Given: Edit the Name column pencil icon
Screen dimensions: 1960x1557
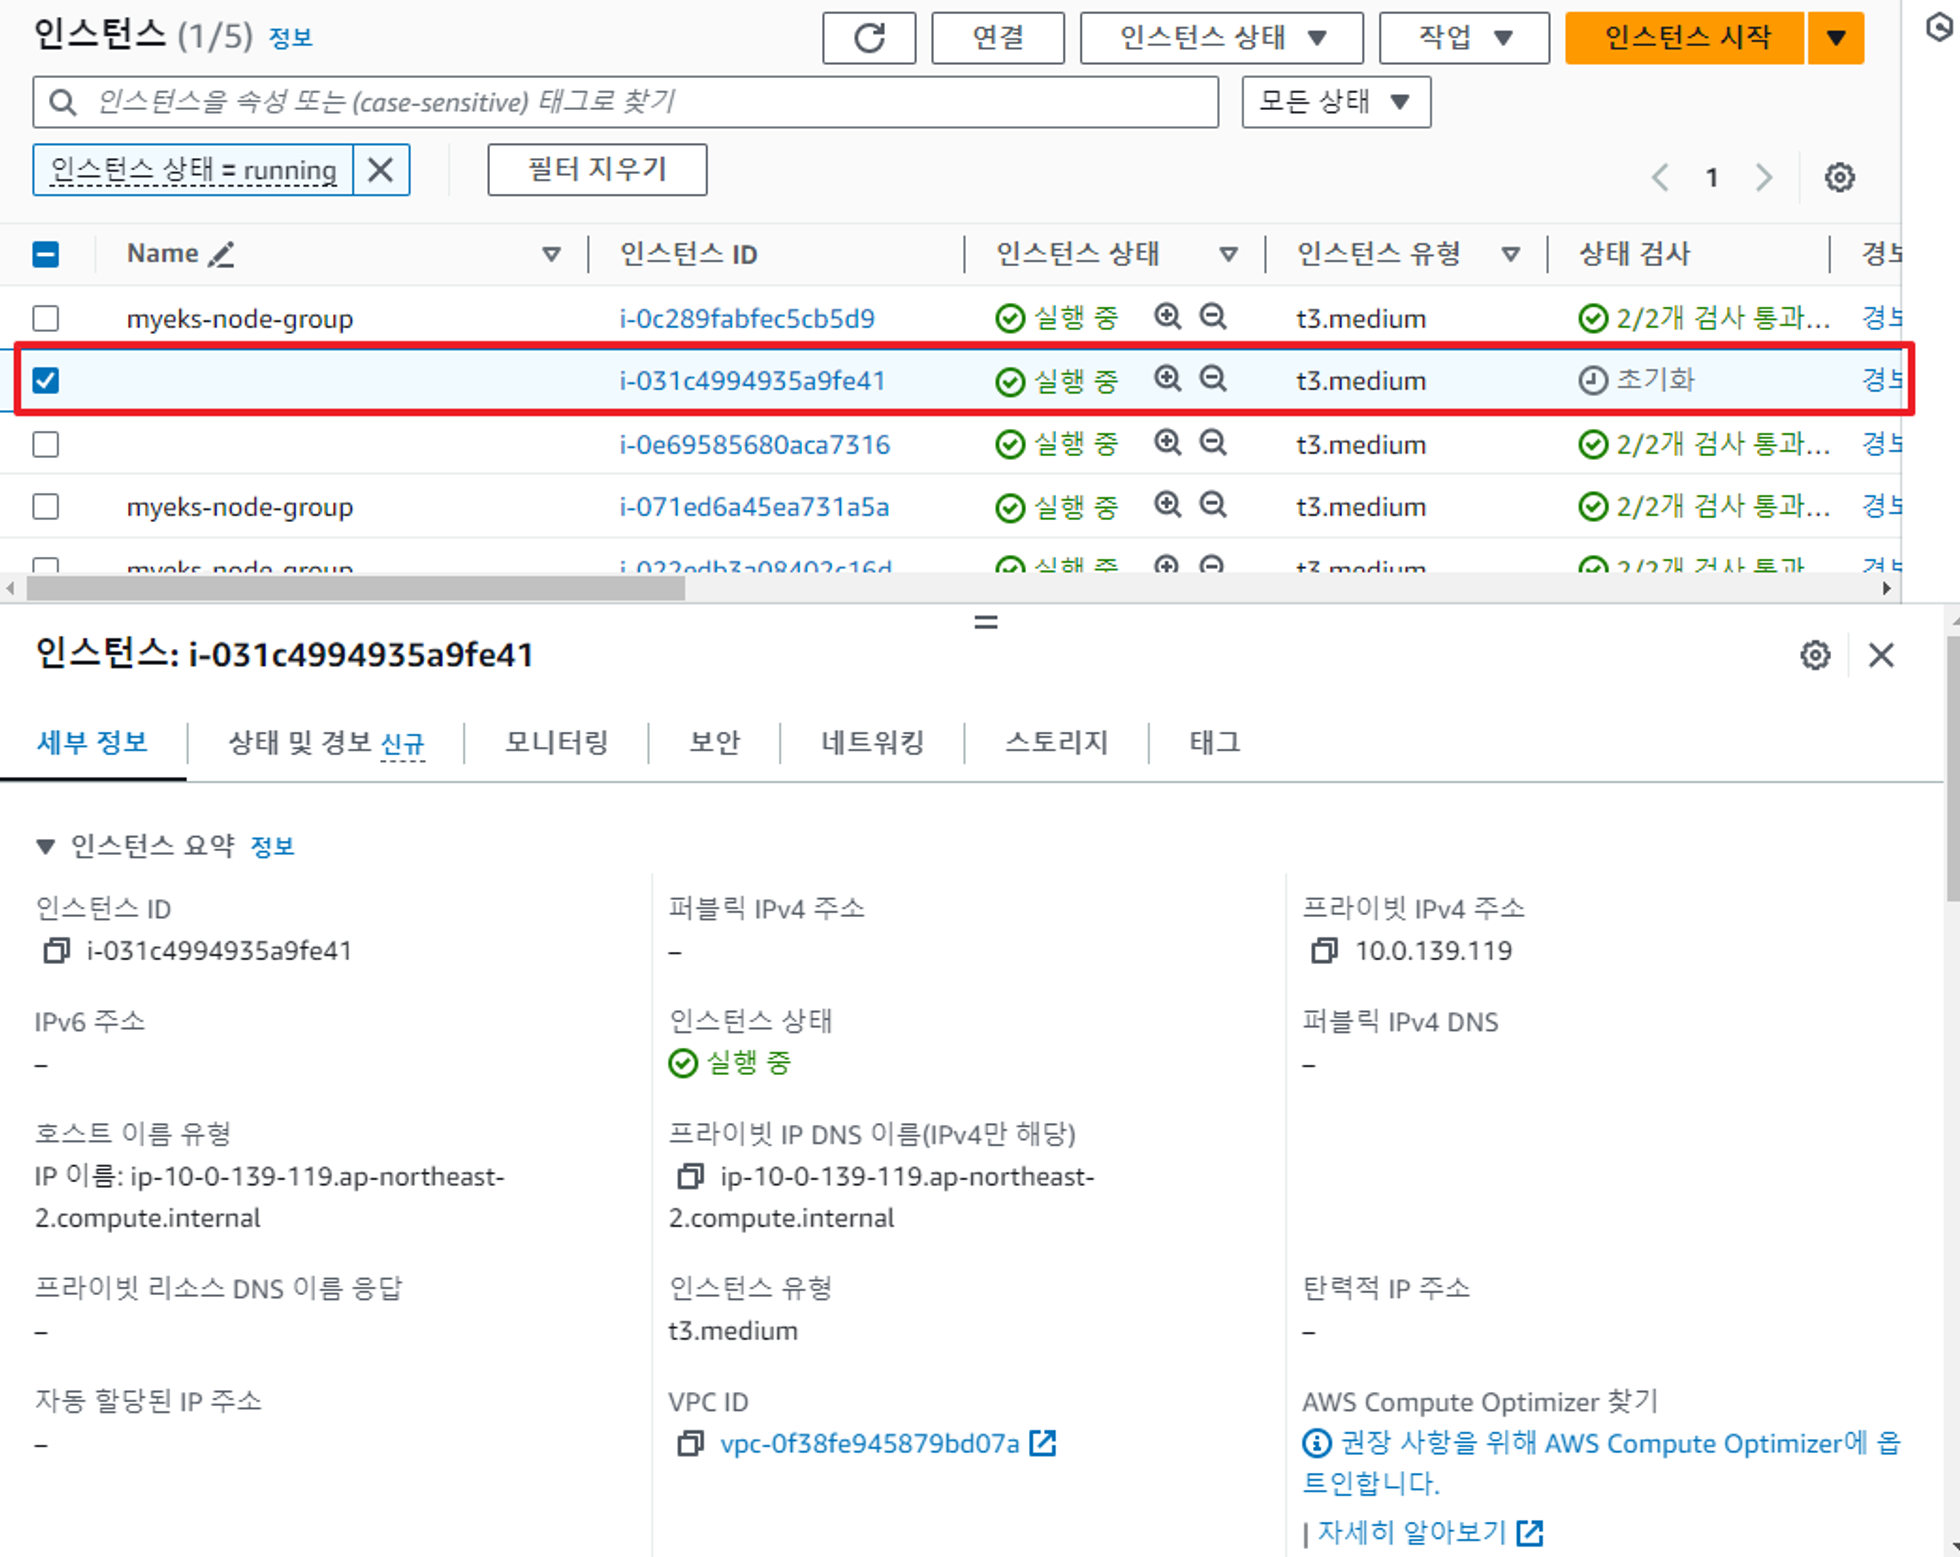Looking at the screenshot, I should click(x=221, y=255).
